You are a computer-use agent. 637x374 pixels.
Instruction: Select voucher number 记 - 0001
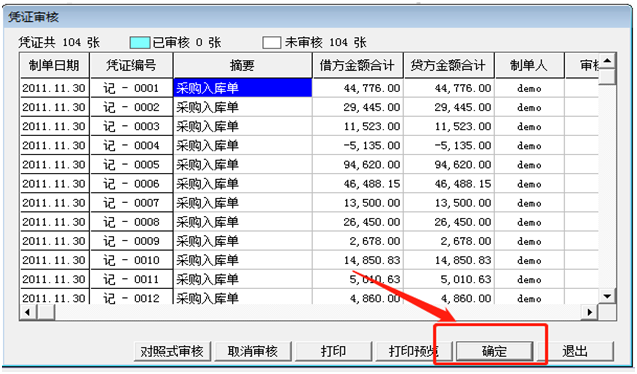pyautogui.click(x=132, y=88)
